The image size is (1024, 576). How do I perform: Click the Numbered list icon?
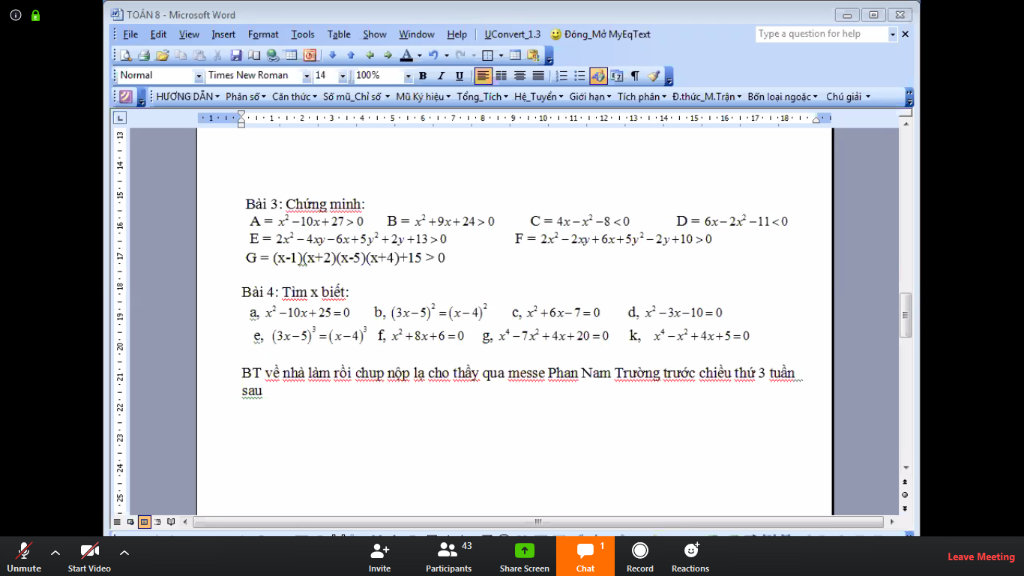[x=561, y=76]
